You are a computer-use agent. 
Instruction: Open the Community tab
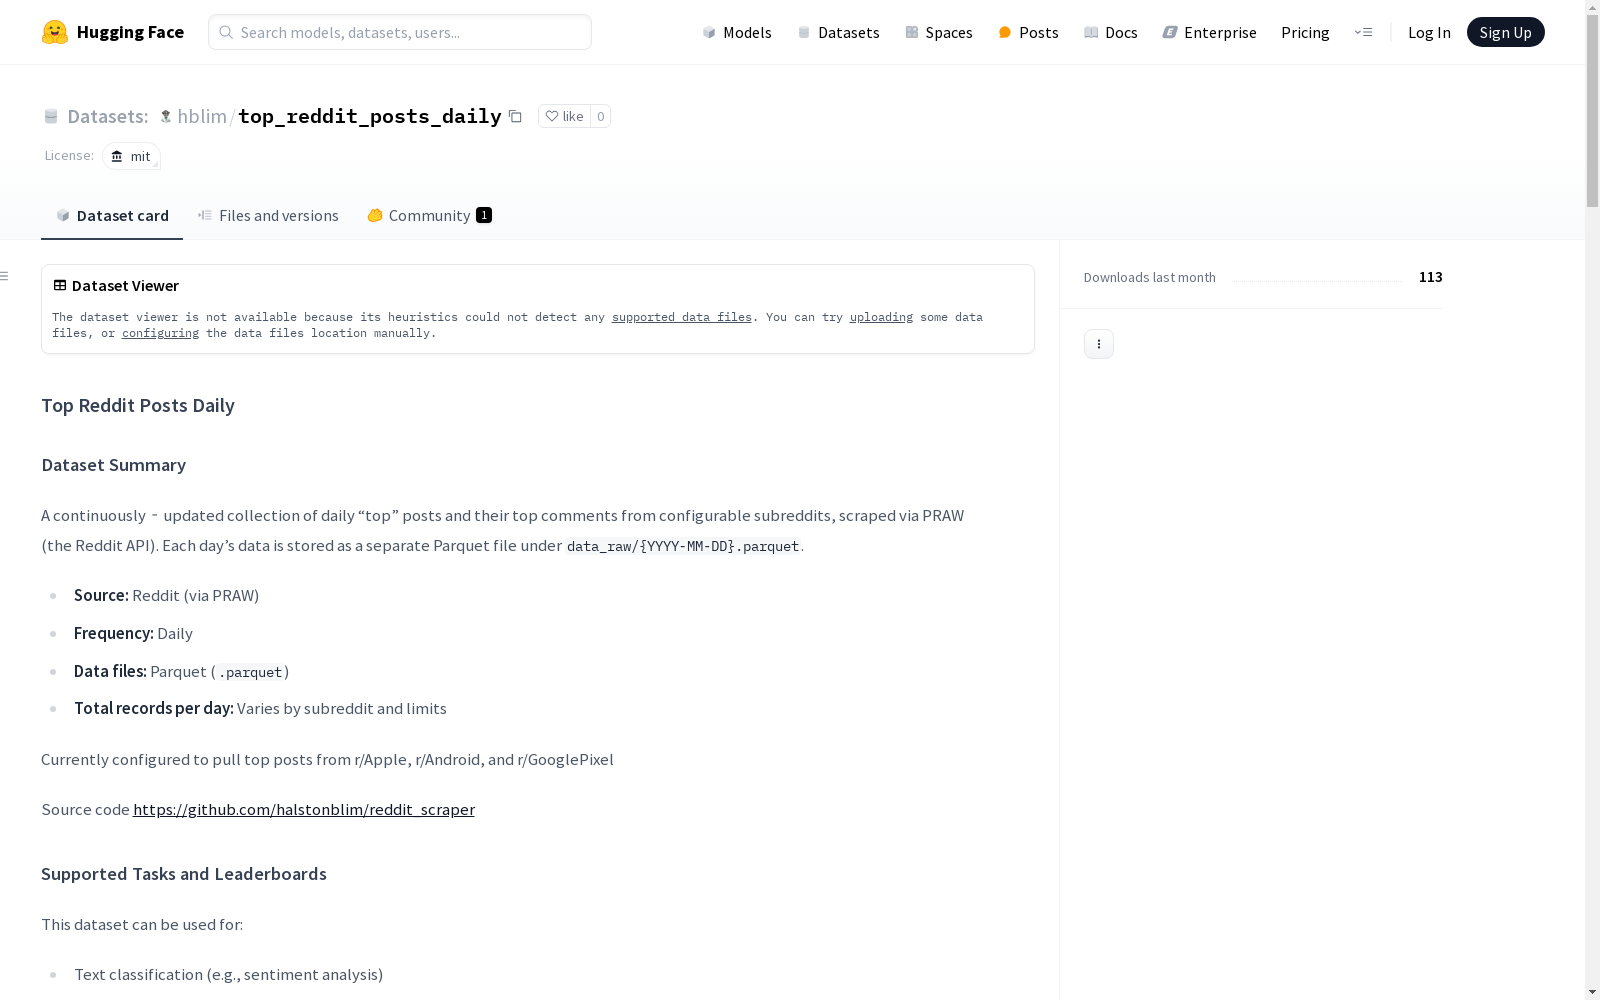tap(429, 215)
